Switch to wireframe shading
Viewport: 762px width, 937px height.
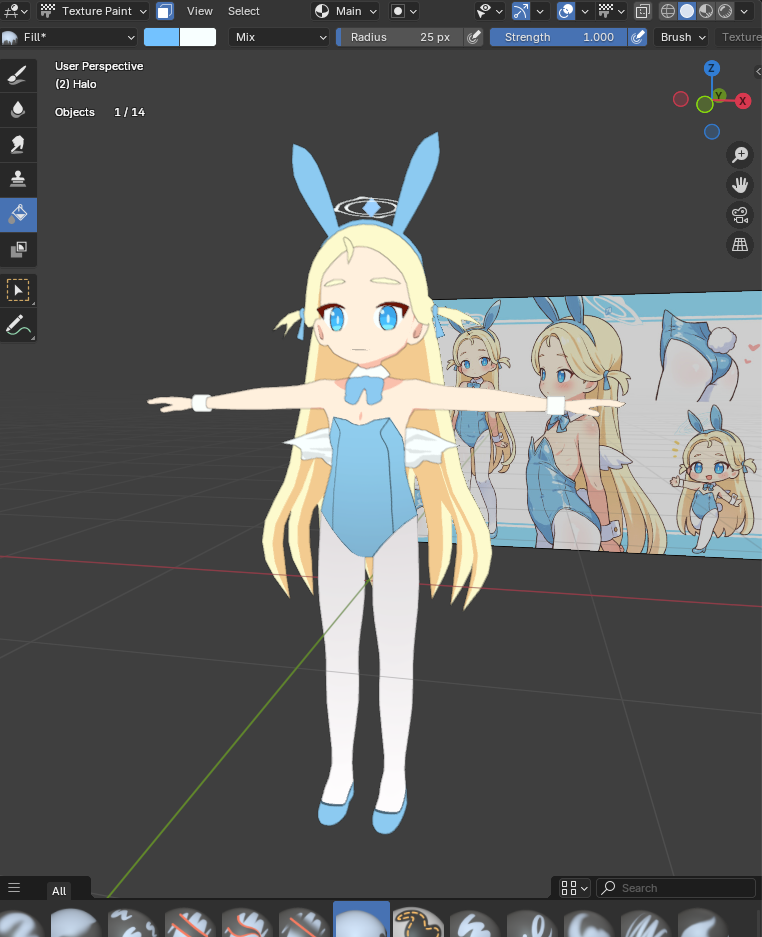click(668, 11)
